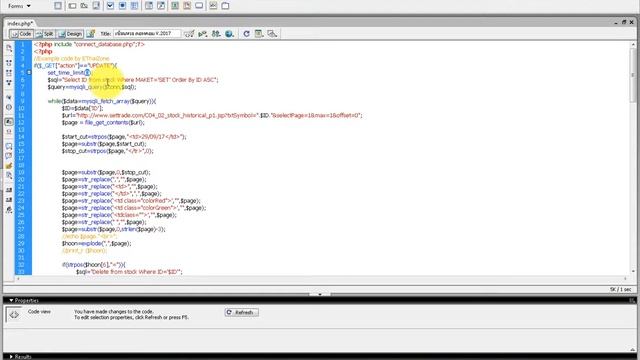Click Format Source Code icon
This screenshot has height=360, width=640.
coord(9,210)
